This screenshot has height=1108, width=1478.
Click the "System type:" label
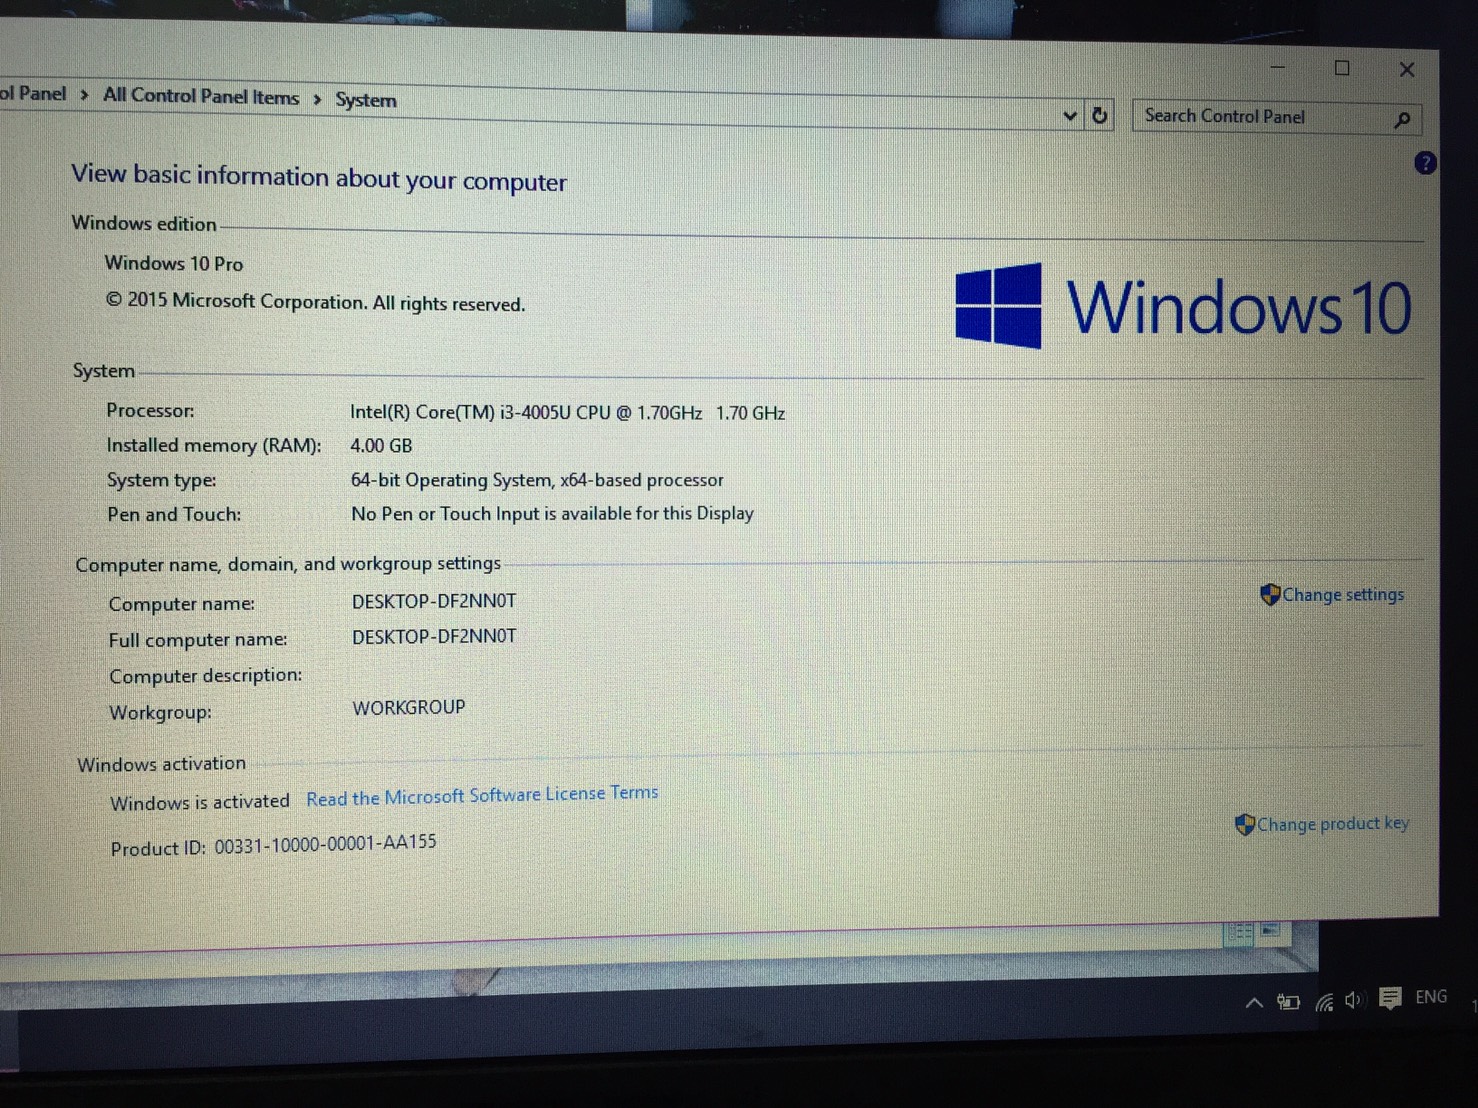[162, 480]
